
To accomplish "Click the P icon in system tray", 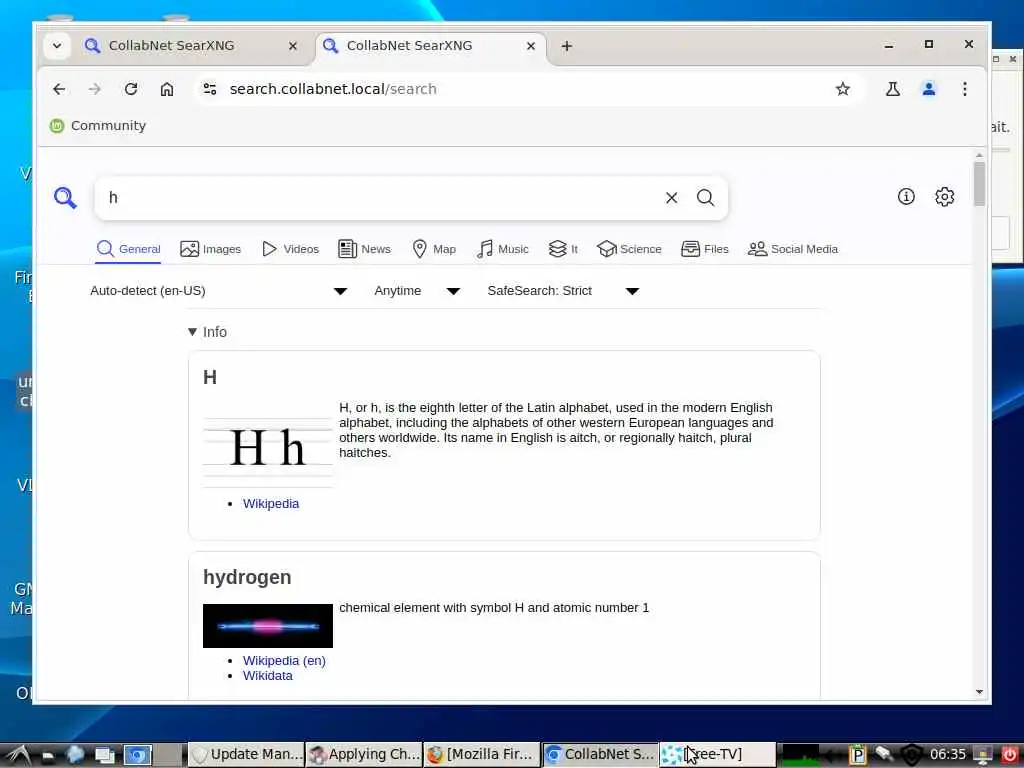I will click(x=857, y=754).
